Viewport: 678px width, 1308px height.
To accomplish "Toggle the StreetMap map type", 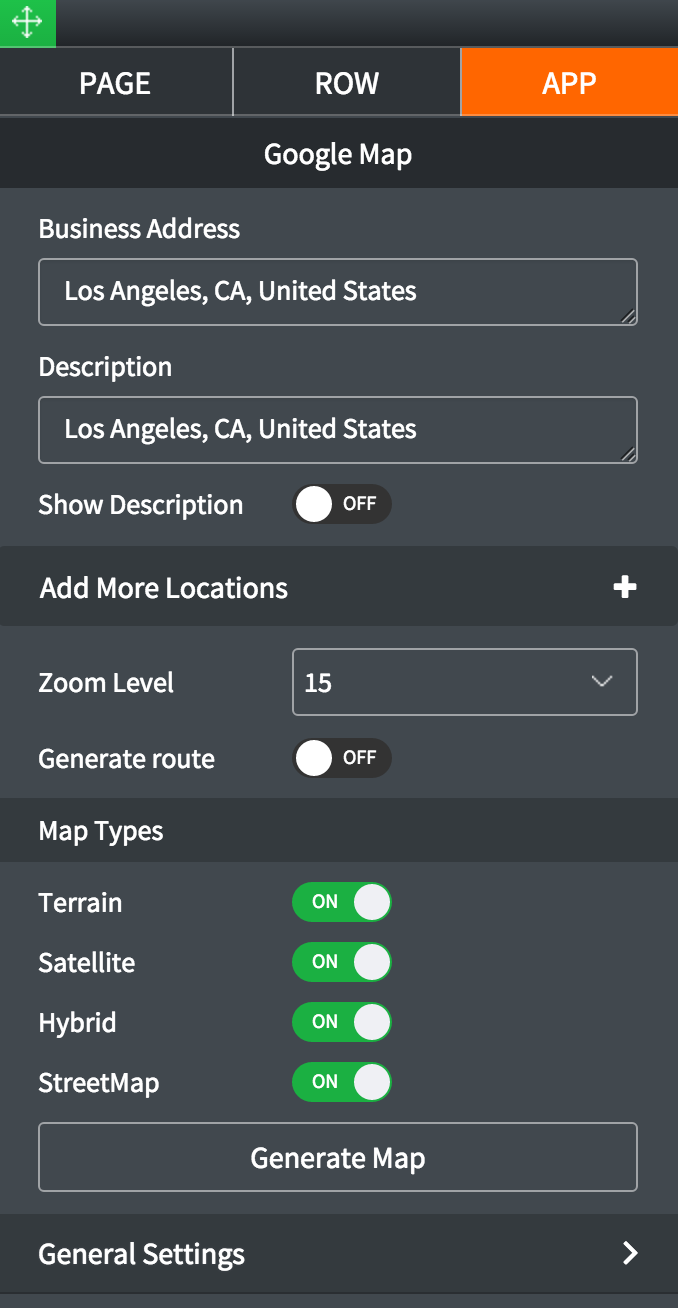I will point(341,1082).
